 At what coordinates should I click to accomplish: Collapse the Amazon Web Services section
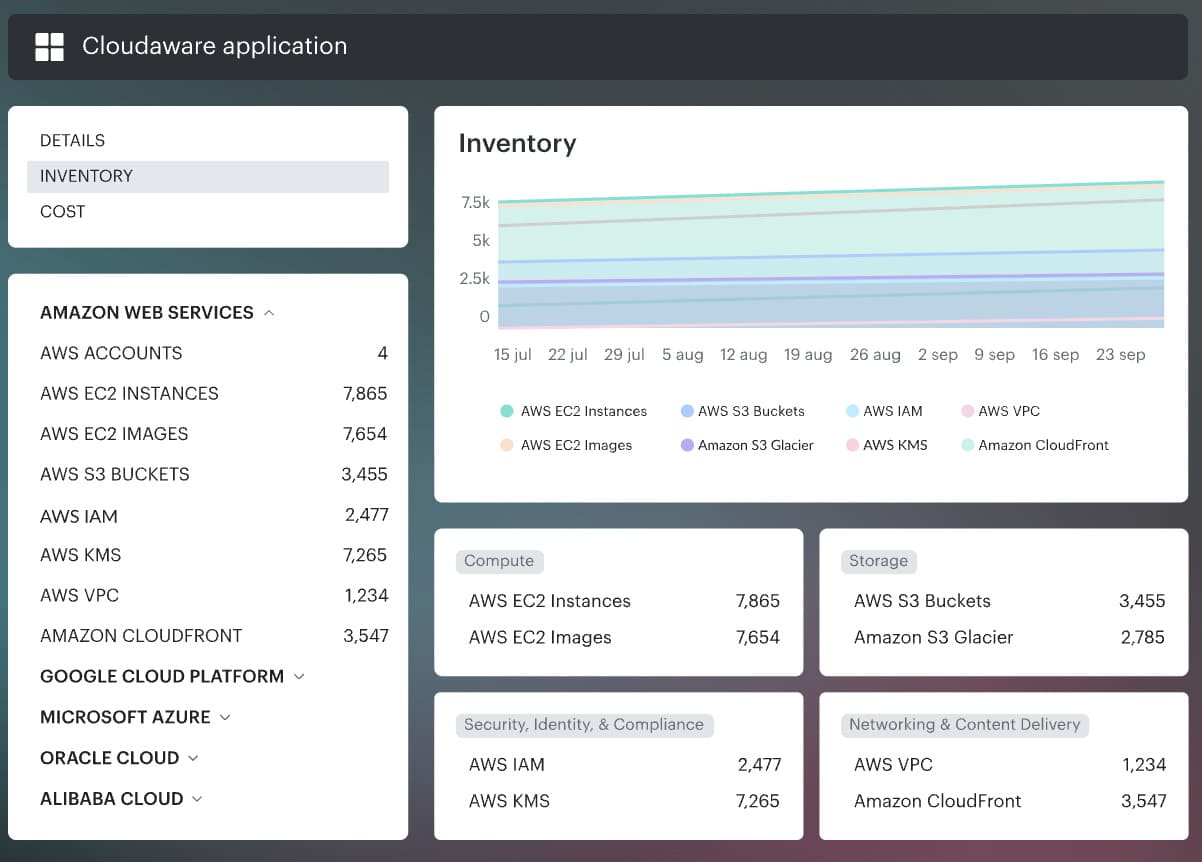268,312
